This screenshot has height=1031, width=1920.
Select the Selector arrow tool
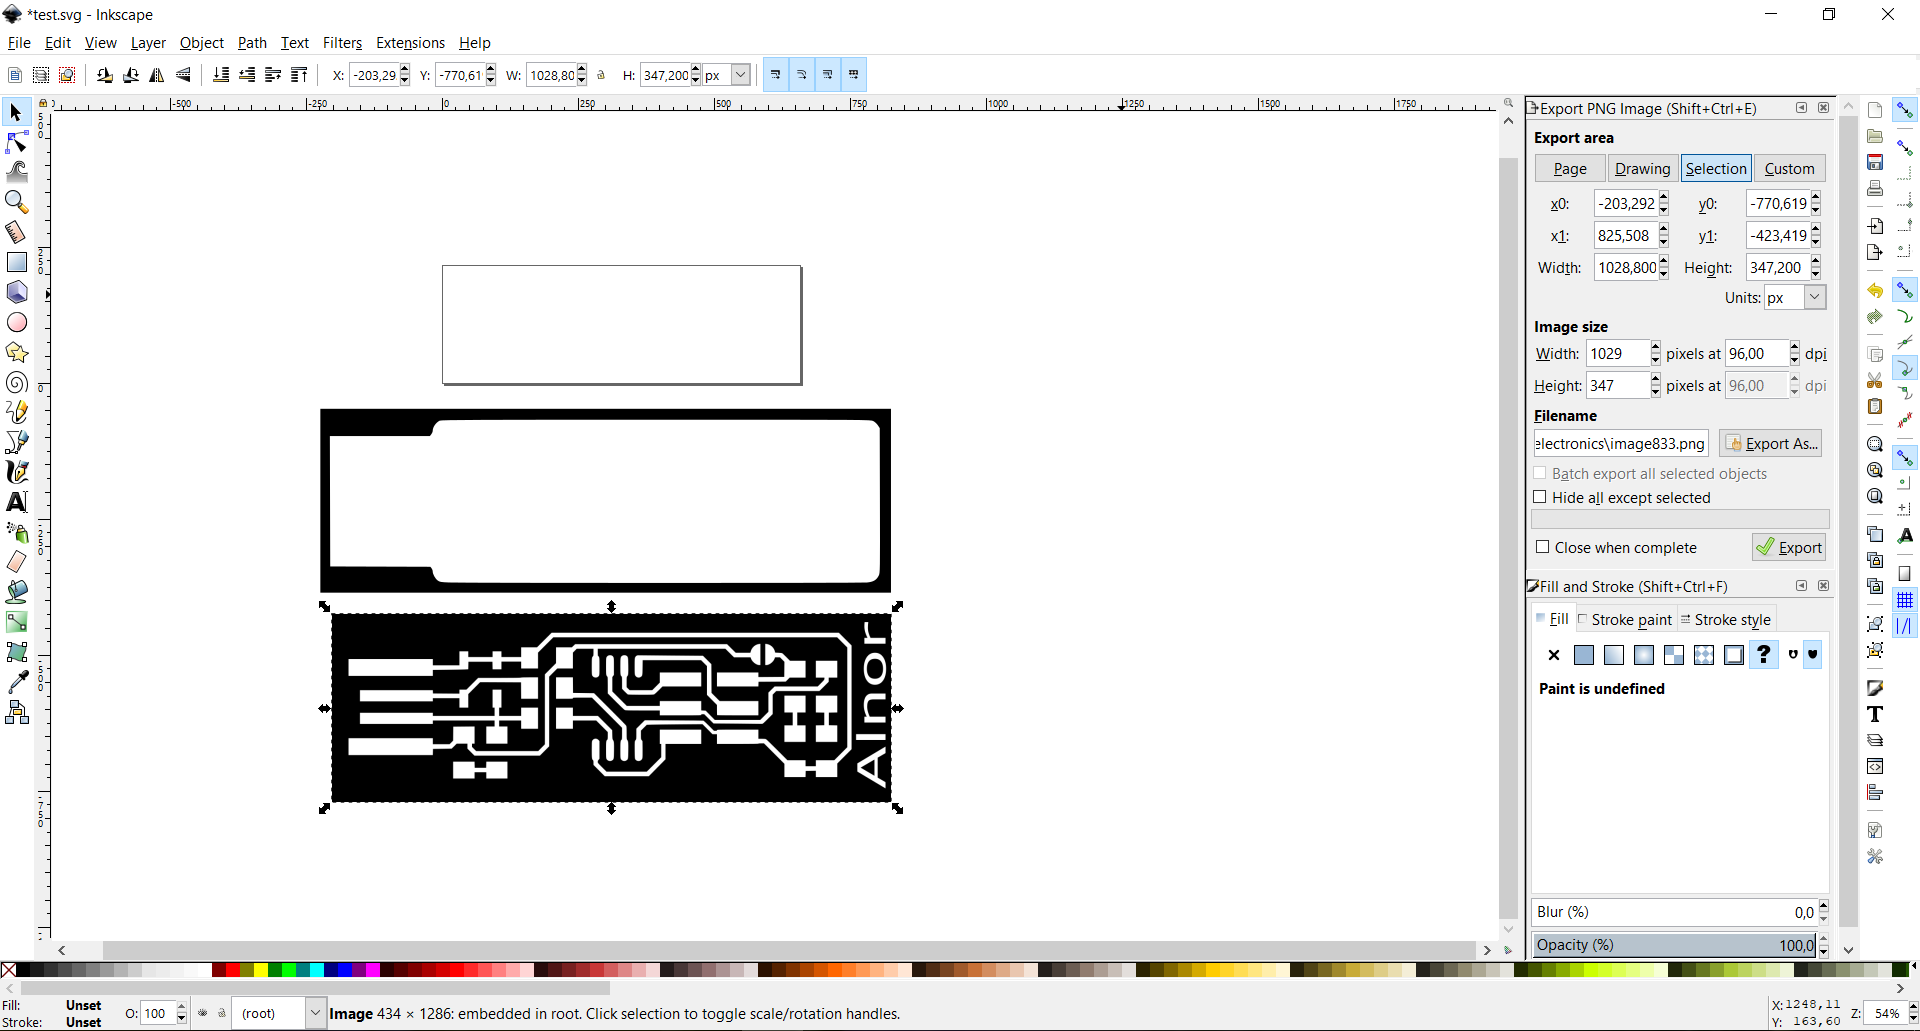pos(16,112)
